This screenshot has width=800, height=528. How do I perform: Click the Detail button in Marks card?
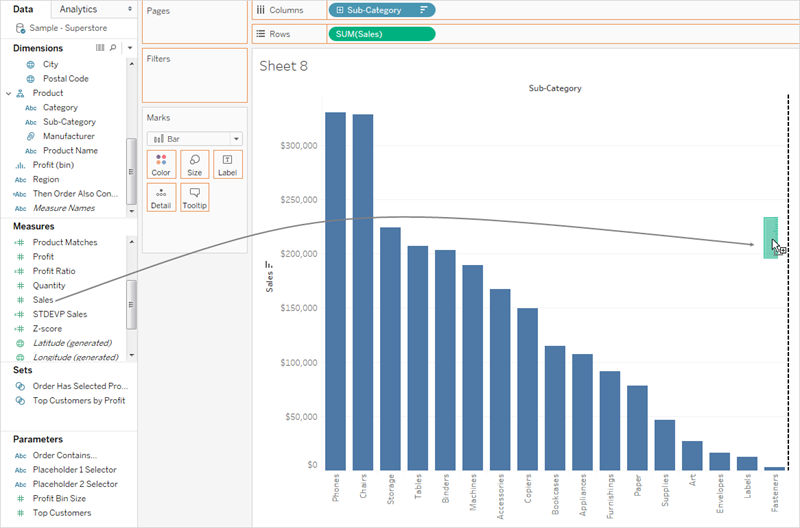161,197
